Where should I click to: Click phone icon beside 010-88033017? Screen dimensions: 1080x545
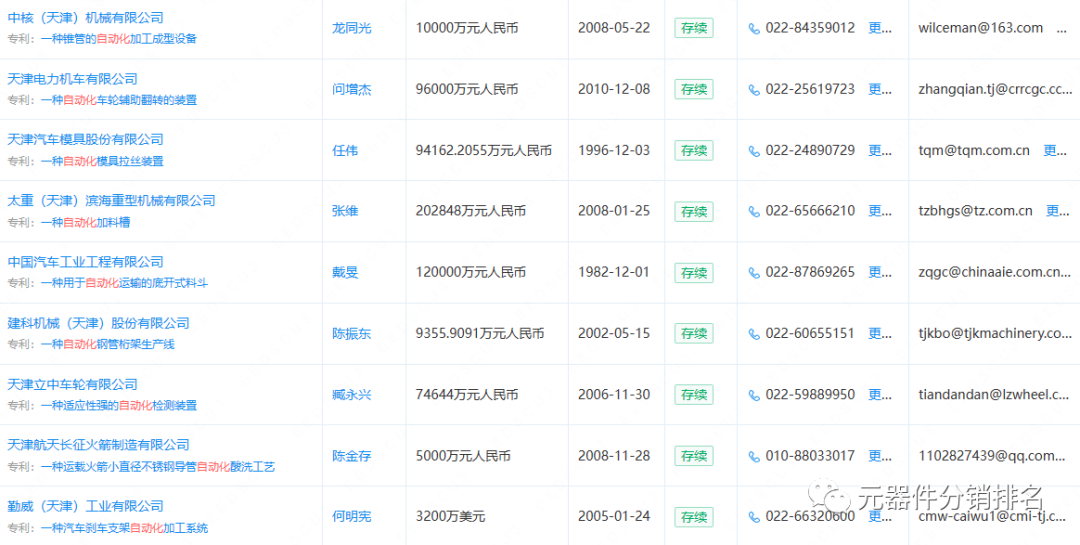point(754,456)
